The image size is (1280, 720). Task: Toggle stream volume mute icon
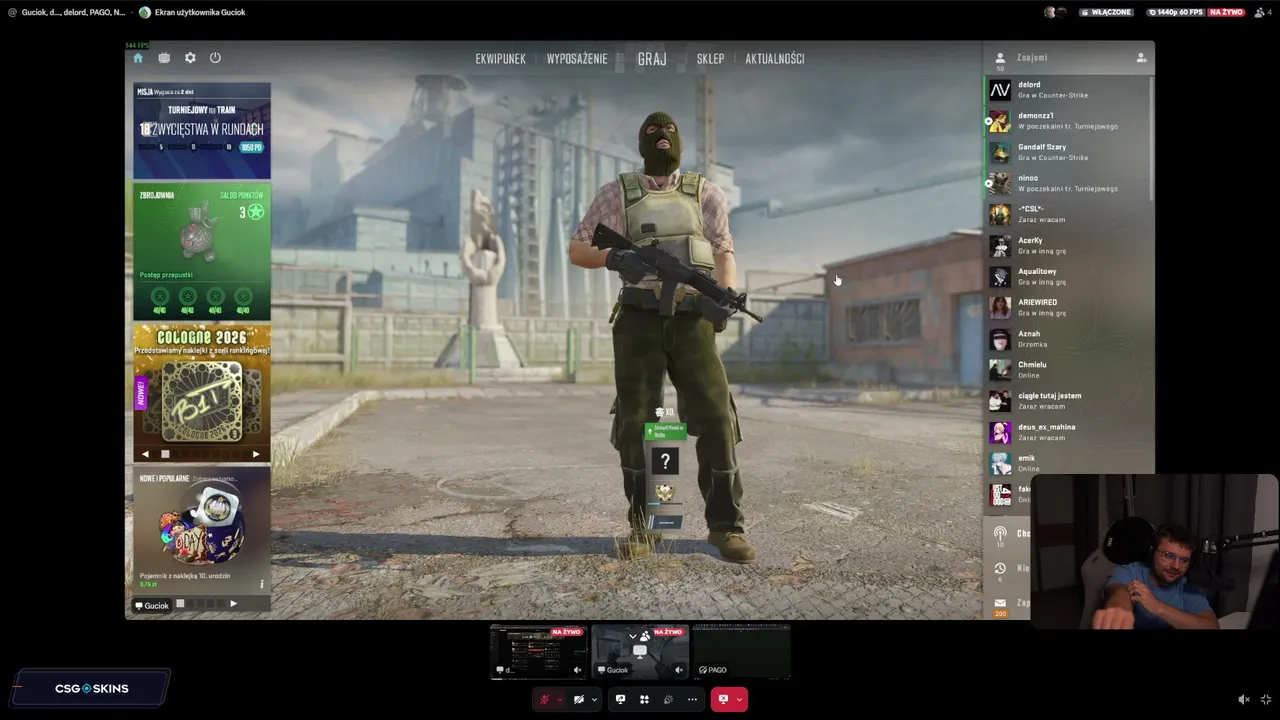point(1243,699)
